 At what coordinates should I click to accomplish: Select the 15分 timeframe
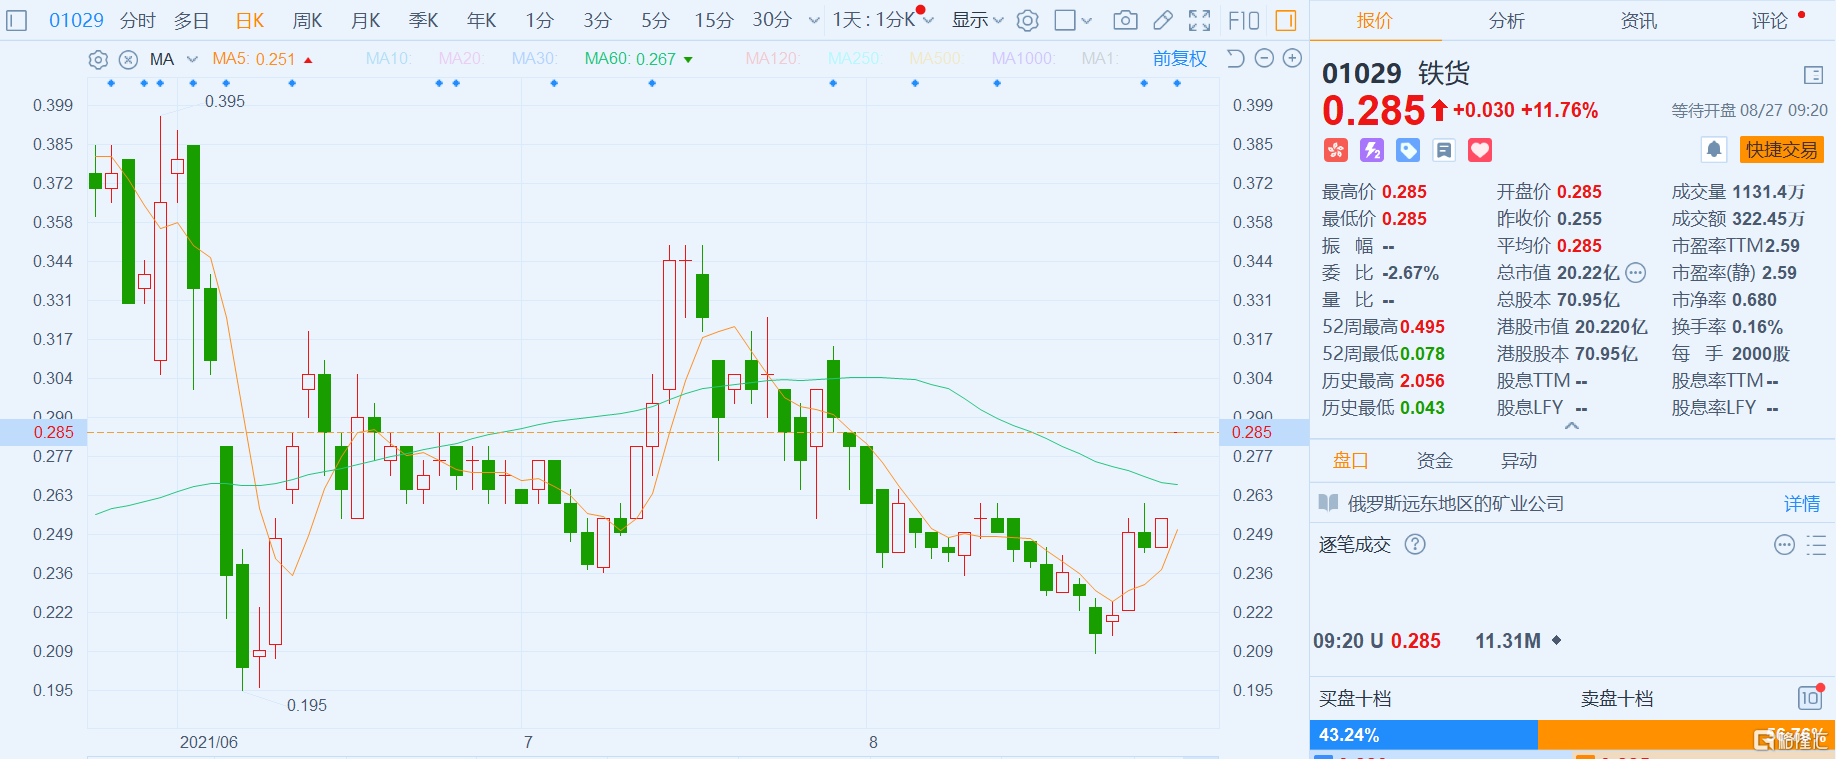tap(714, 20)
